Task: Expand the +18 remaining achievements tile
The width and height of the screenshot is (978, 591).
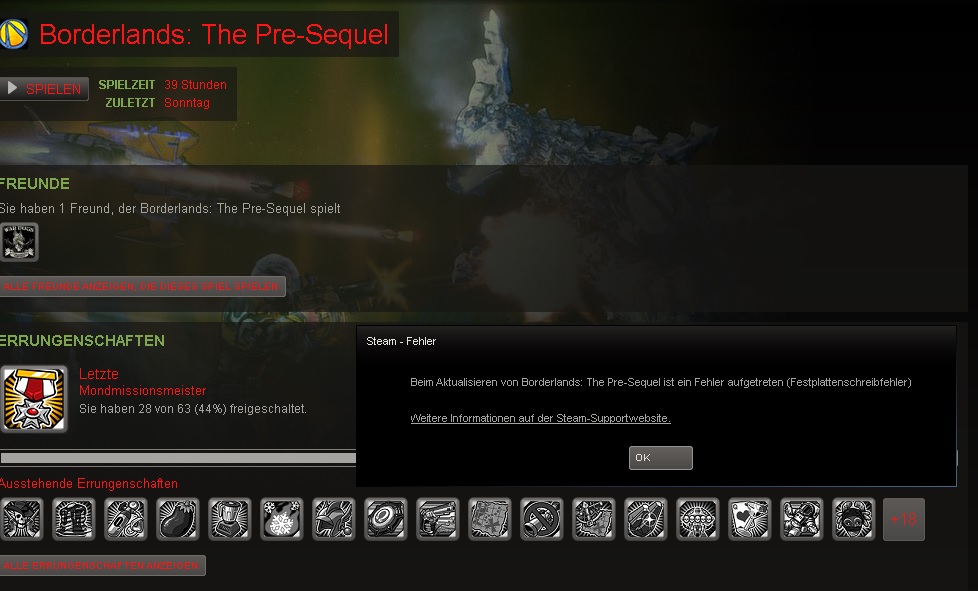Action: pos(904,519)
